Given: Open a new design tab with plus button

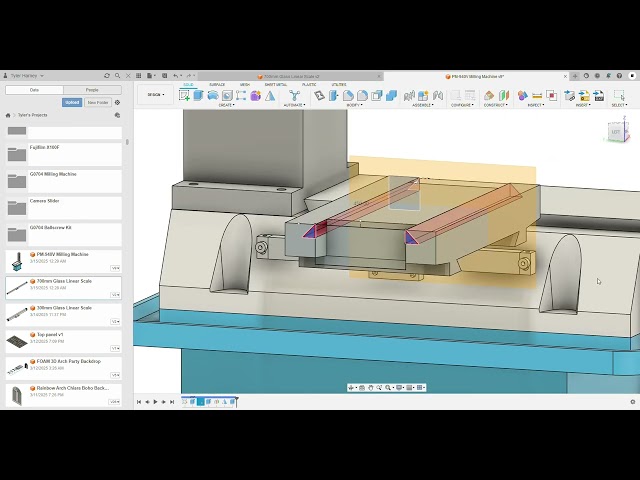Looking at the screenshot, I should [x=575, y=76].
